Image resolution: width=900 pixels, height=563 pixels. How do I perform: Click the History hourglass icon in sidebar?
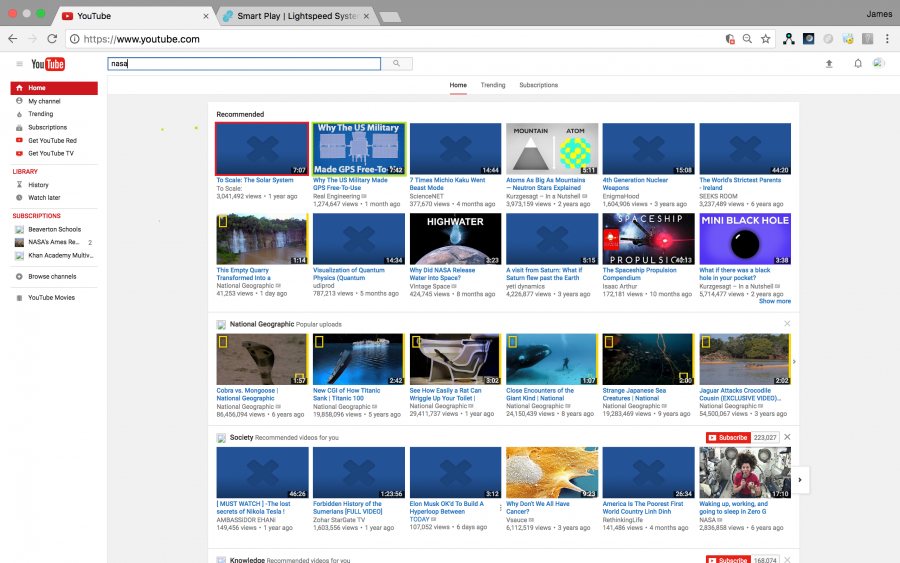point(19,185)
